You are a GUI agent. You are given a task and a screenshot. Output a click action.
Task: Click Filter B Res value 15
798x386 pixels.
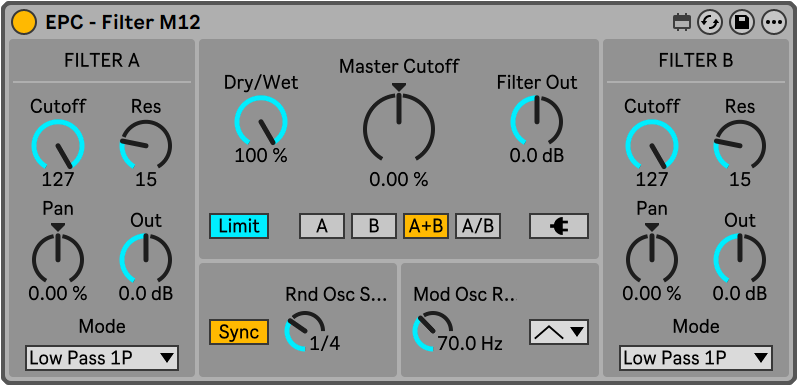coord(739,179)
